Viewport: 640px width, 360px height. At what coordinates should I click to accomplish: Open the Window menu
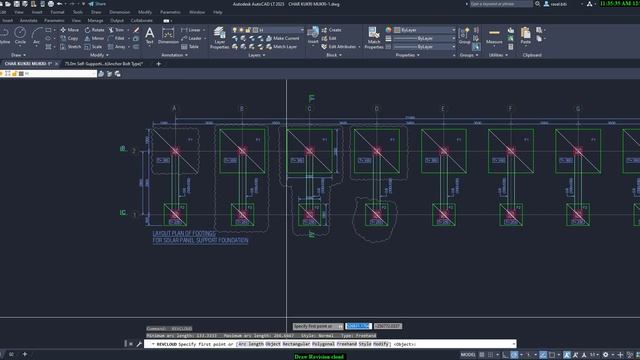point(197,12)
